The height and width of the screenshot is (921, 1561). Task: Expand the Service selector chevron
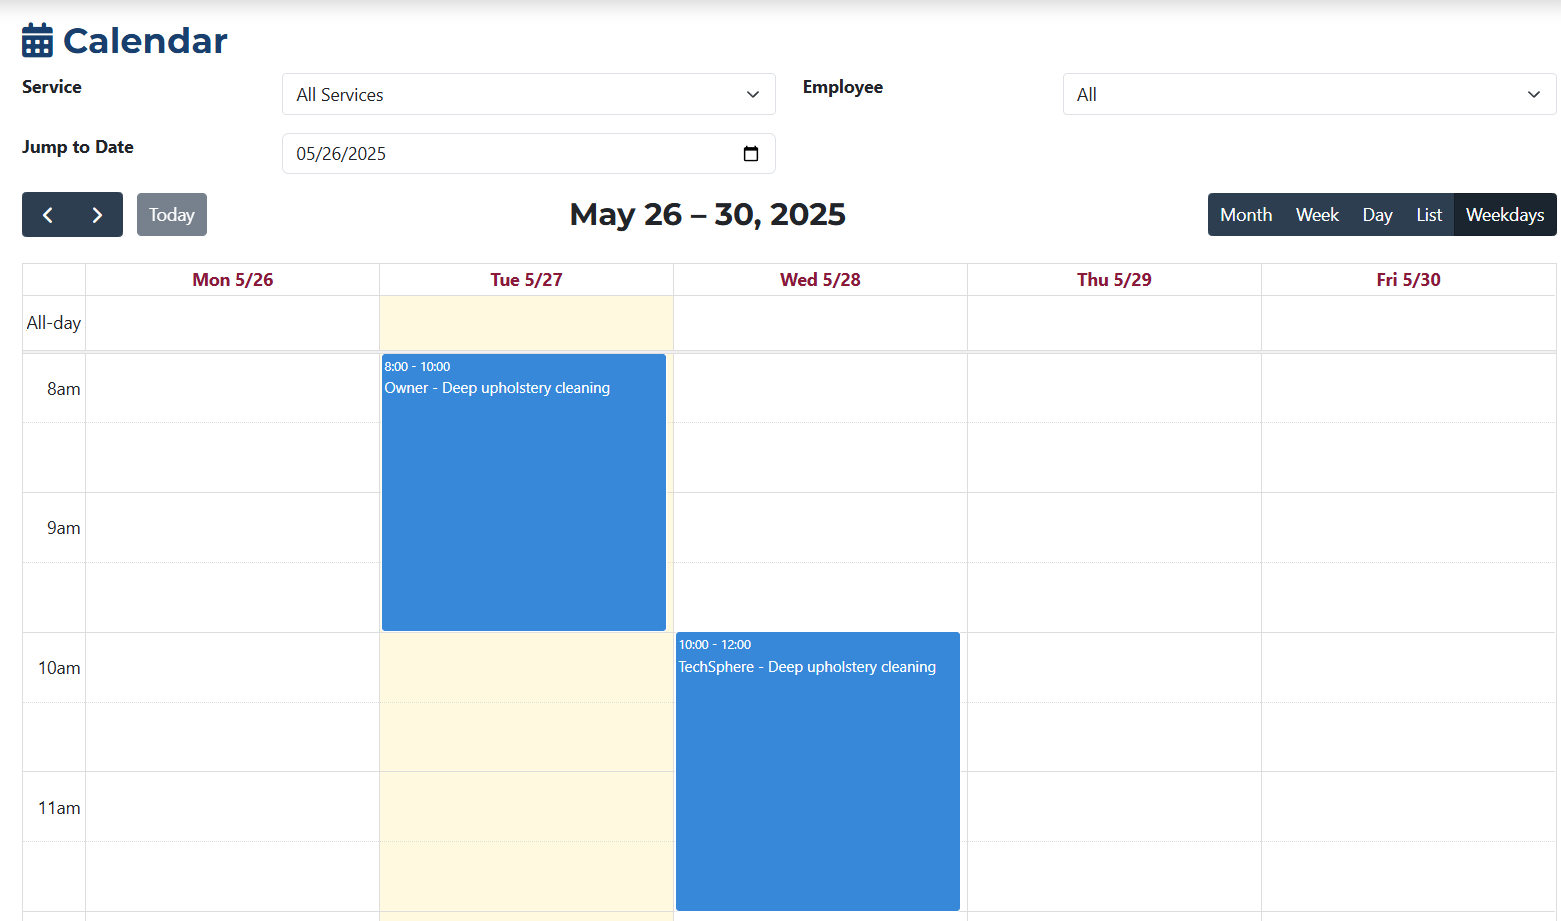click(753, 94)
